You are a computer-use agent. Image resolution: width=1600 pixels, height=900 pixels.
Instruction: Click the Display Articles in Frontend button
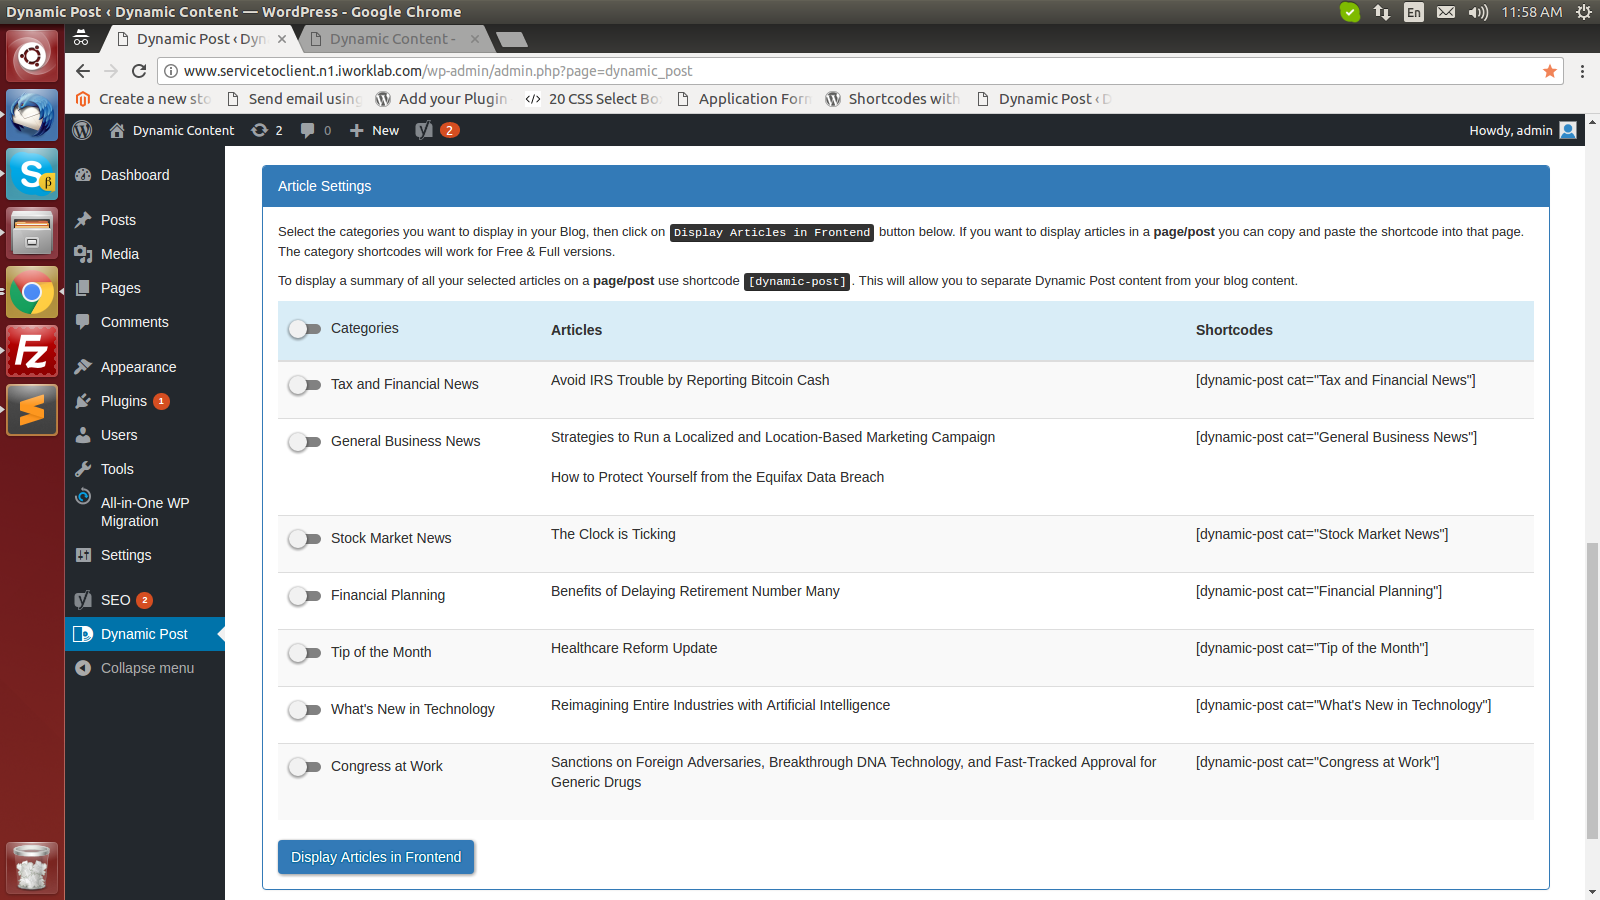click(375, 857)
